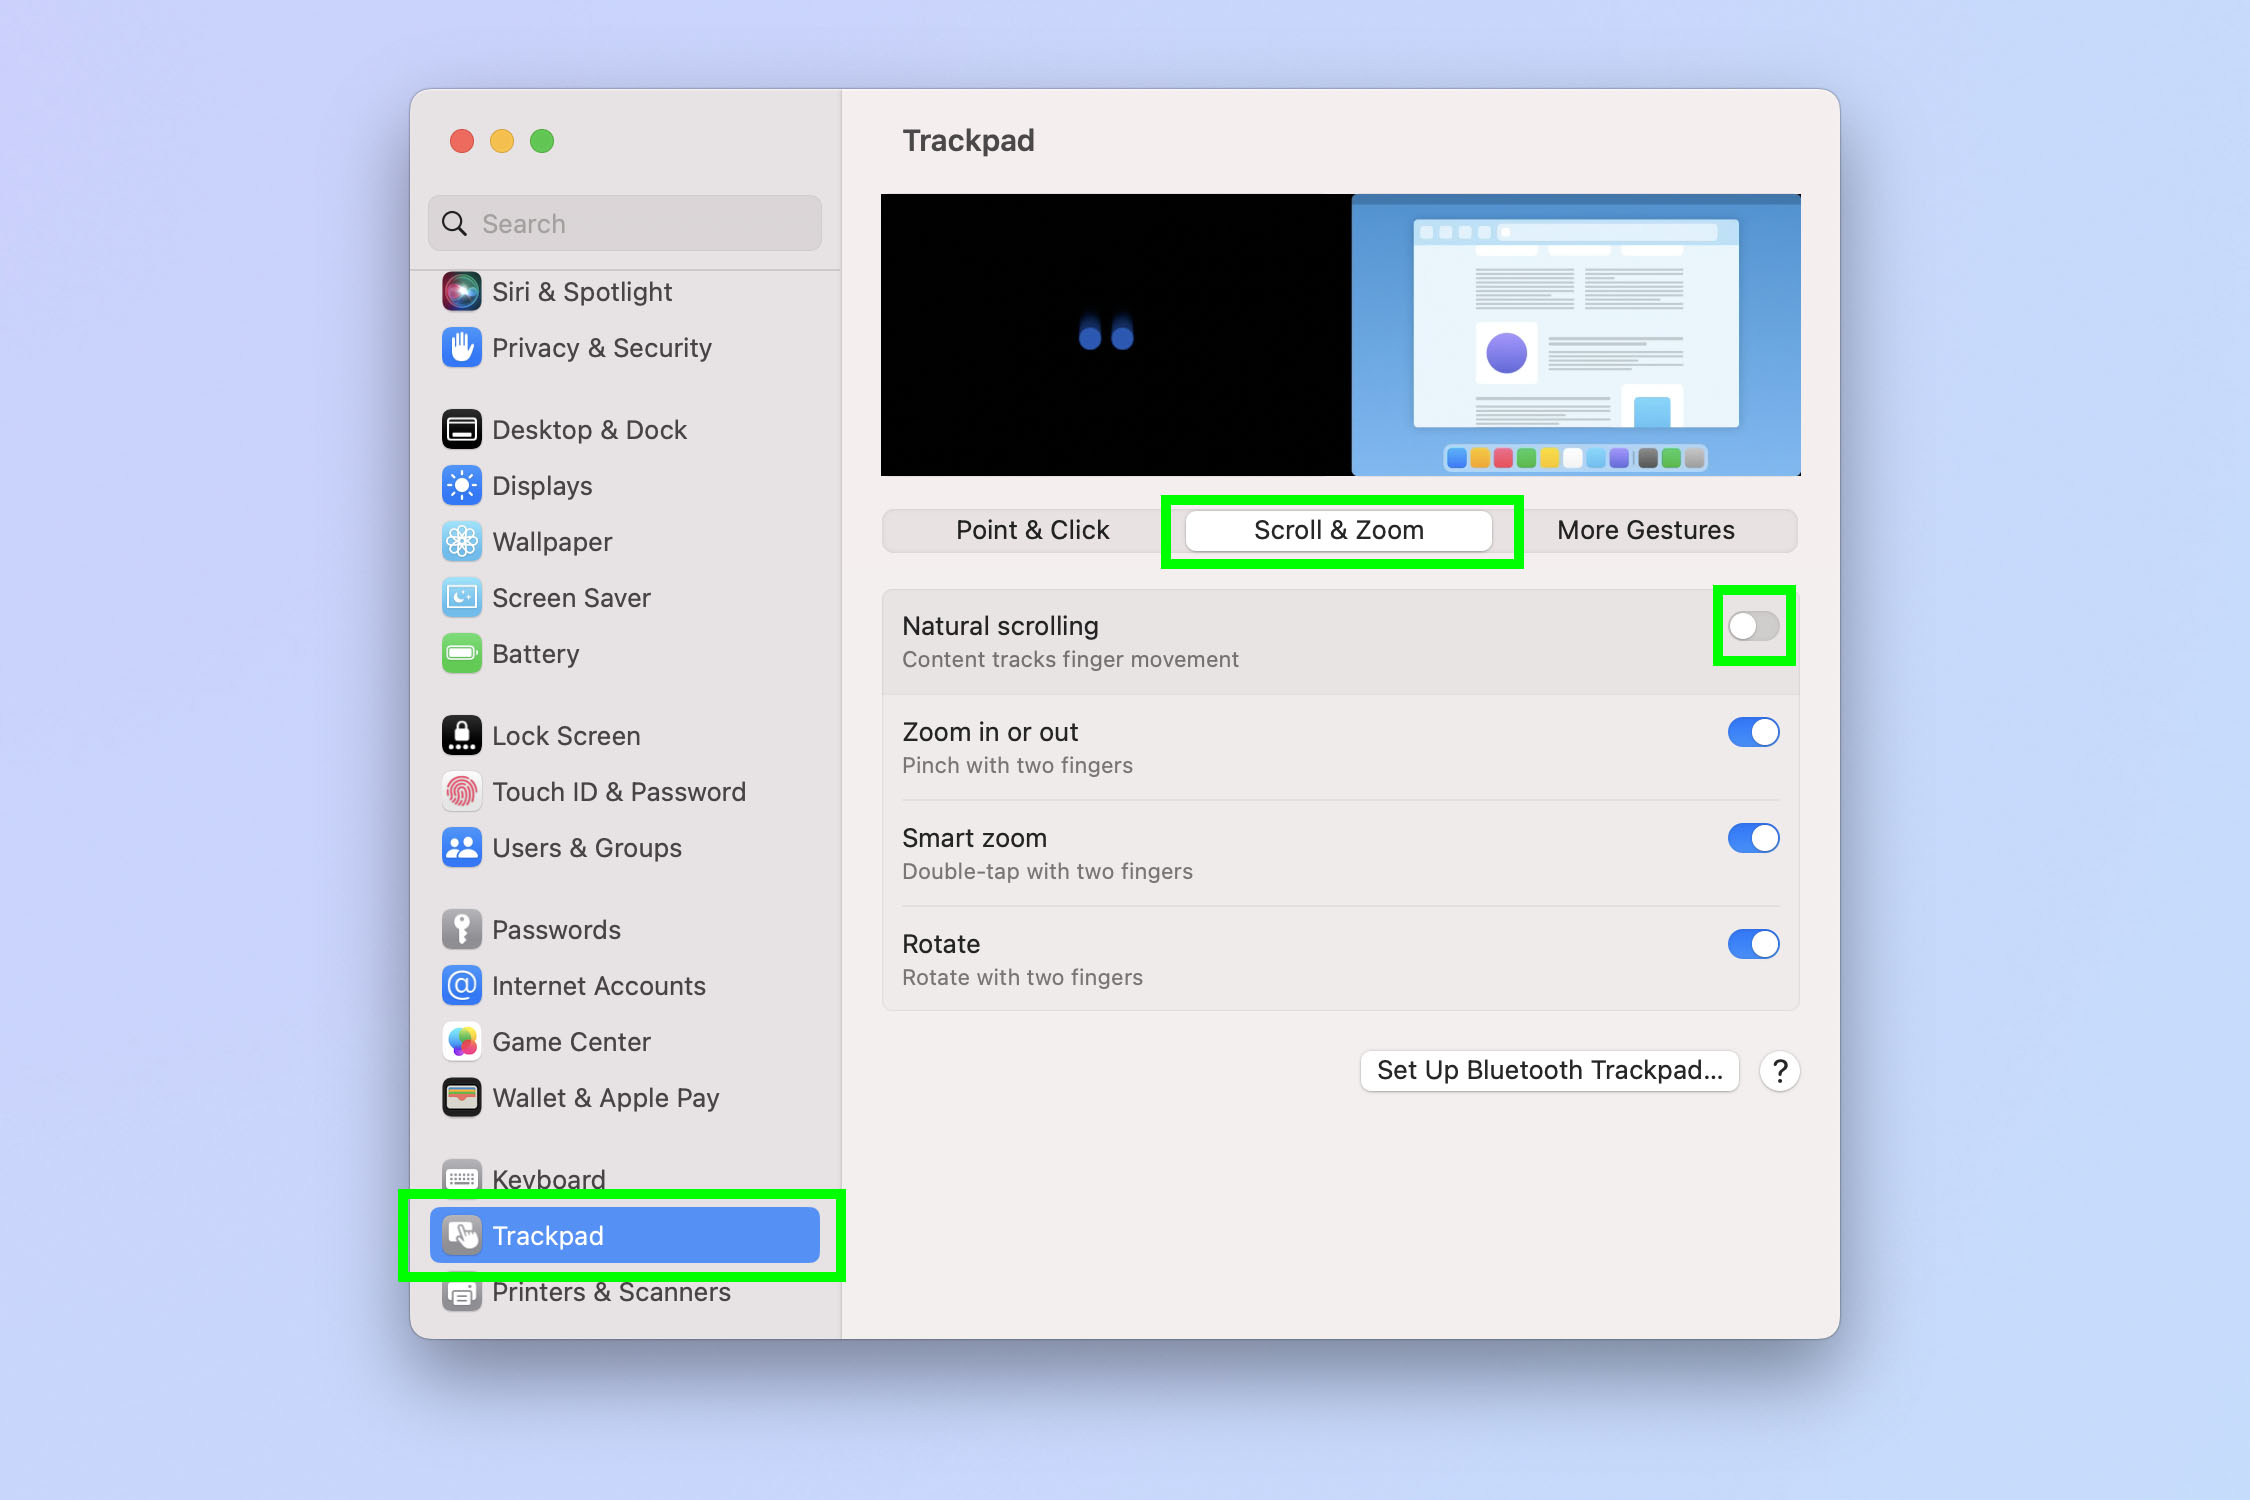
Task: Disable Rotate gesture toggle
Action: pos(1751,943)
